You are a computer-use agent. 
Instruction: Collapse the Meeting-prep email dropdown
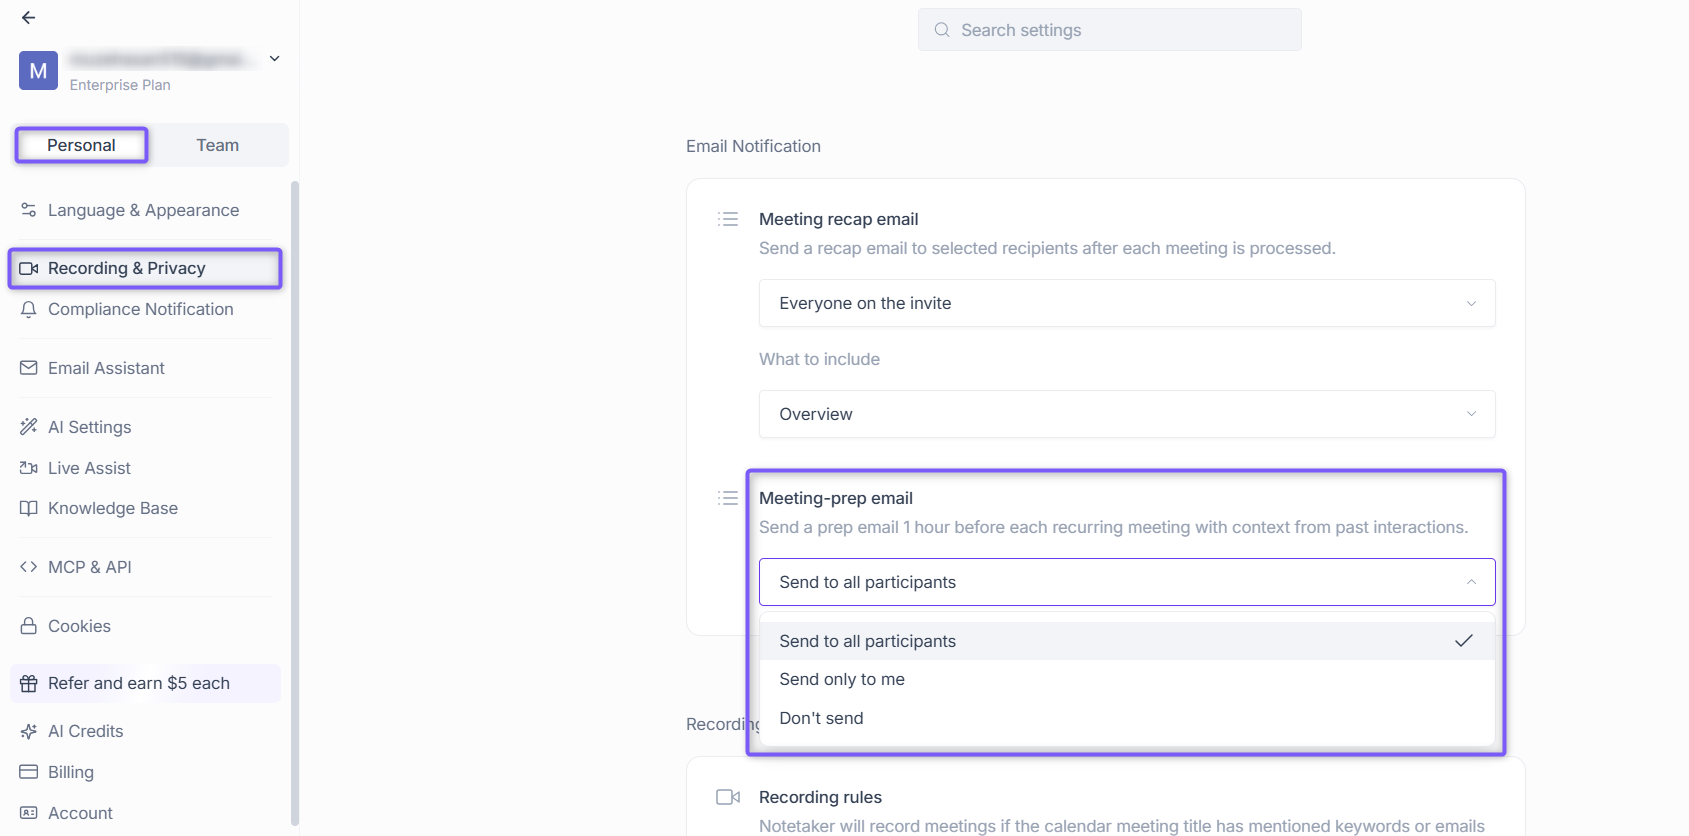click(x=1127, y=582)
